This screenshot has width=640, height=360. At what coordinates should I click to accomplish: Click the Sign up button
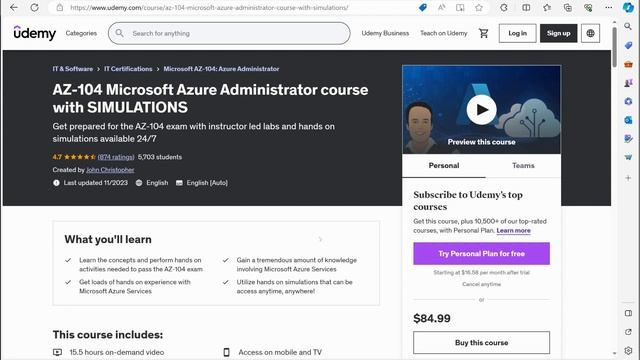[558, 33]
